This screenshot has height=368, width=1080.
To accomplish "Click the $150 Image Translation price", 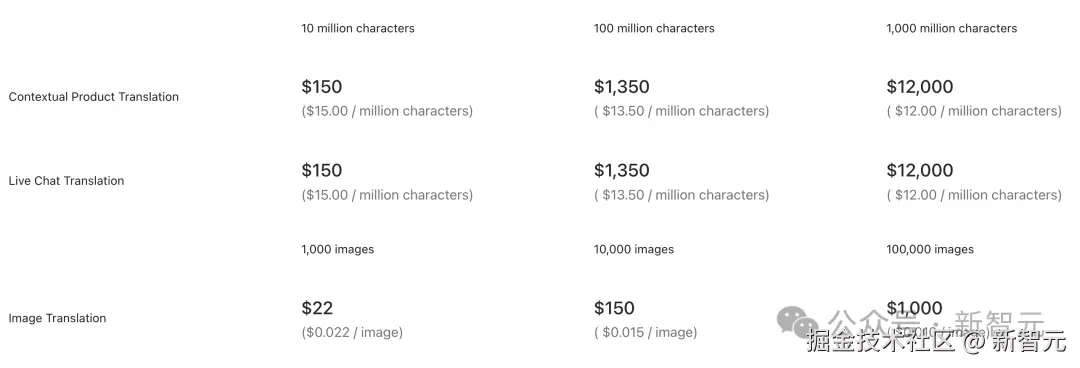I will coord(614,308).
